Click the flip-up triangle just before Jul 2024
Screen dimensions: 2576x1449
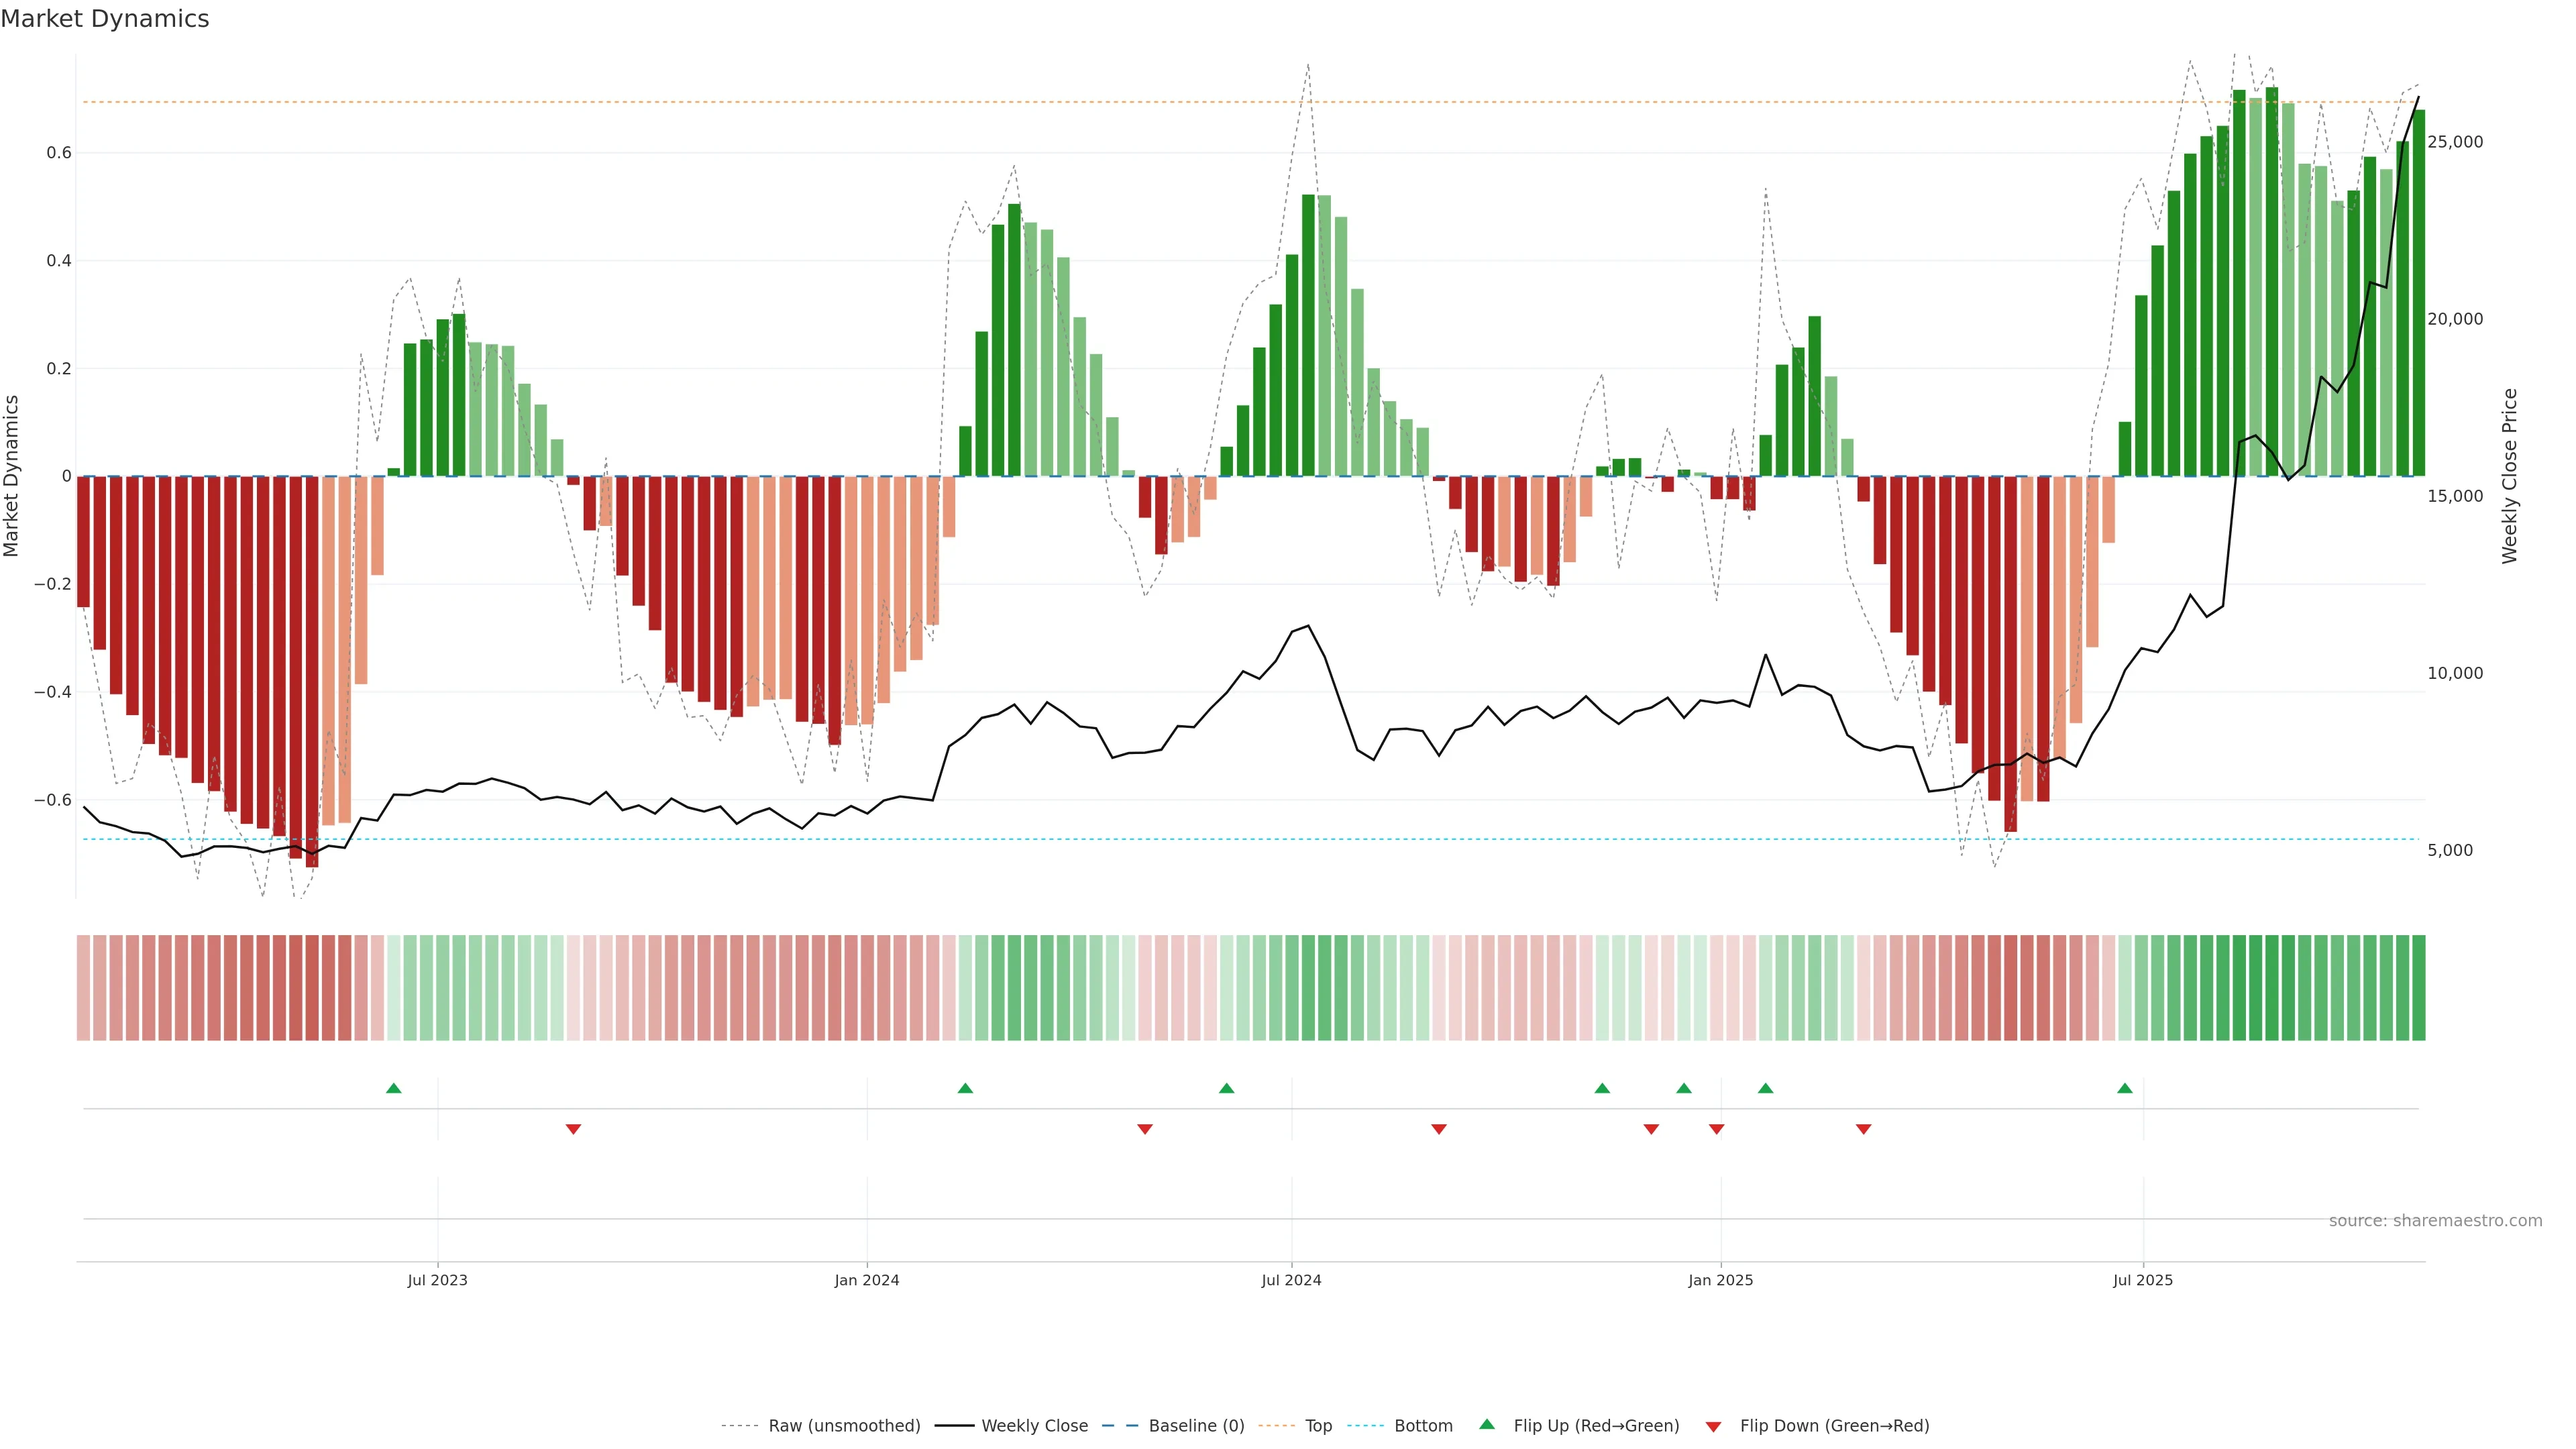tap(1227, 1088)
